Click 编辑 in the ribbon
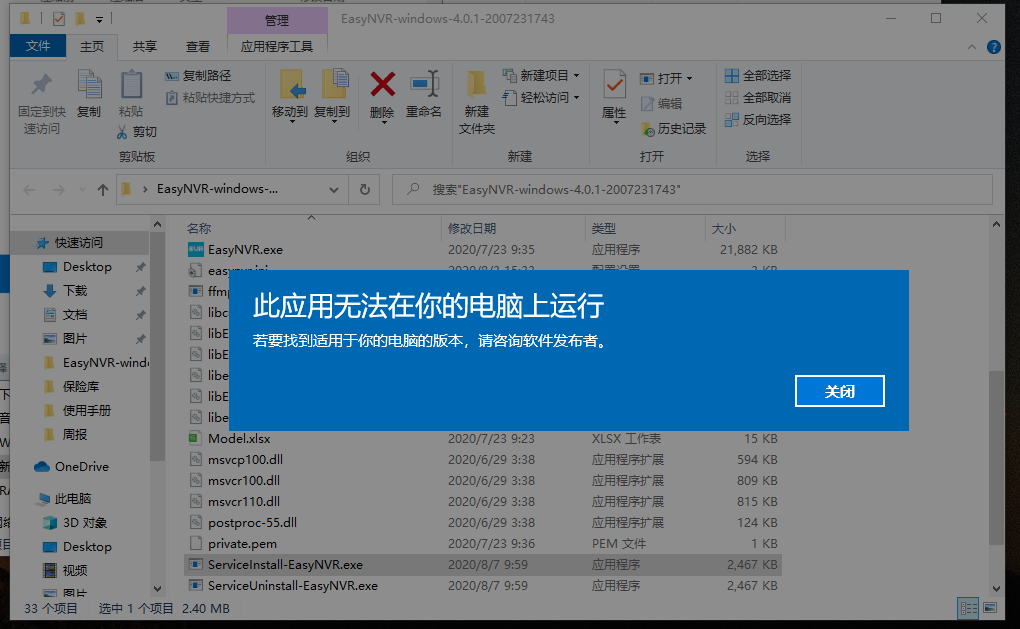The height and width of the screenshot is (629, 1020). pyautogui.click(x=662, y=103)
